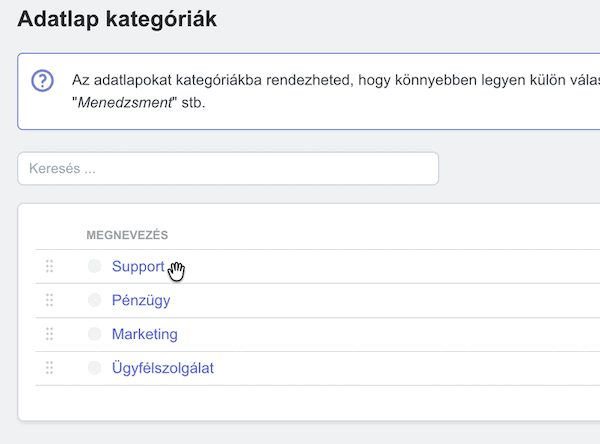Grab the drag handle for Support row
Viewport: 600px width, 444px height.
click(49, 266)
